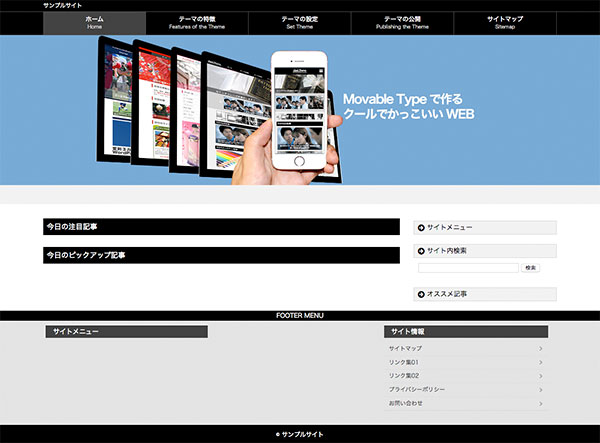This screenshot has height=443, width=600.
Task: Select テーマの設定 Set Theme menu item
Action: point(300,23)
